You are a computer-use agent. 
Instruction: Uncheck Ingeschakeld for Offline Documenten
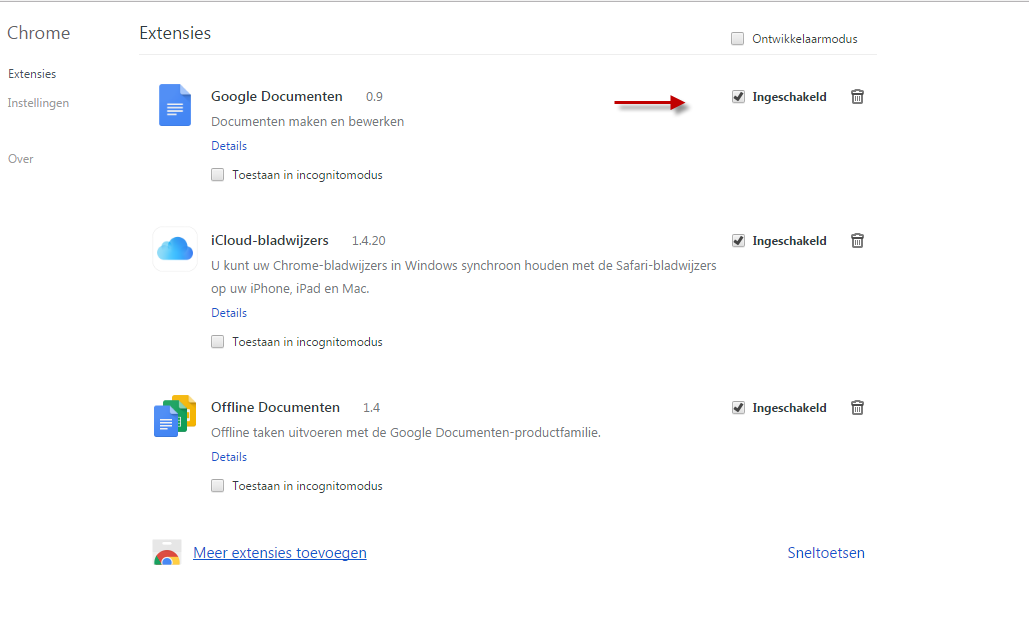pyautogui.click(x=738, y=408)
